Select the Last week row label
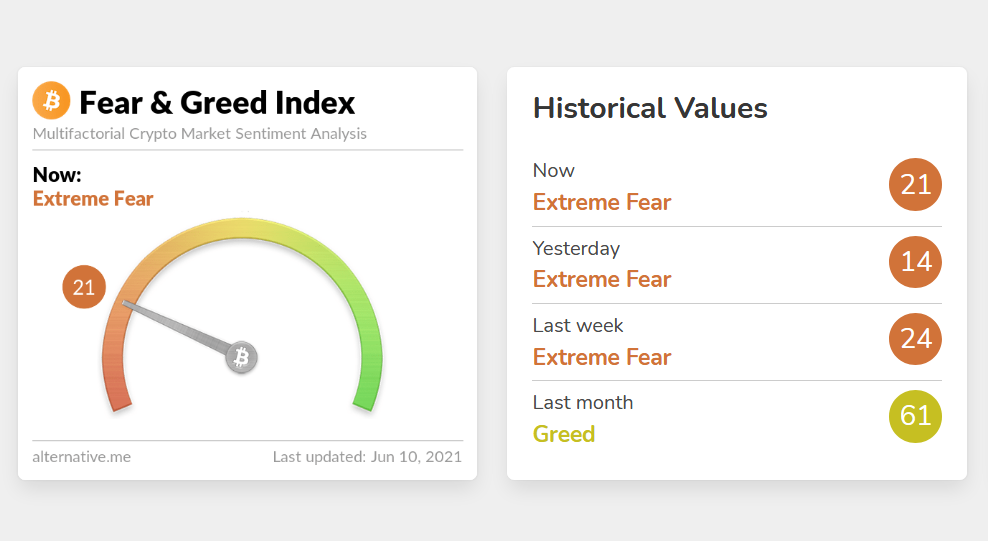The image size is (988, 541). click(578, 325)
